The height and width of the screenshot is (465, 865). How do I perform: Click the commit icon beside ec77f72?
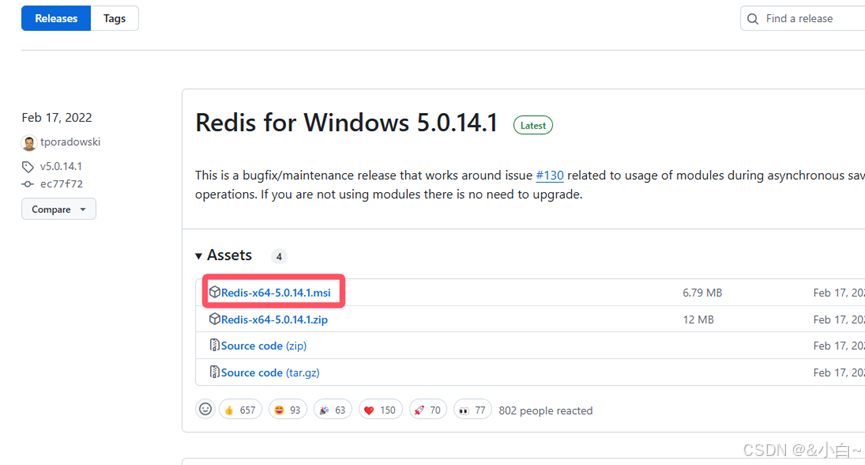[28, 184]
